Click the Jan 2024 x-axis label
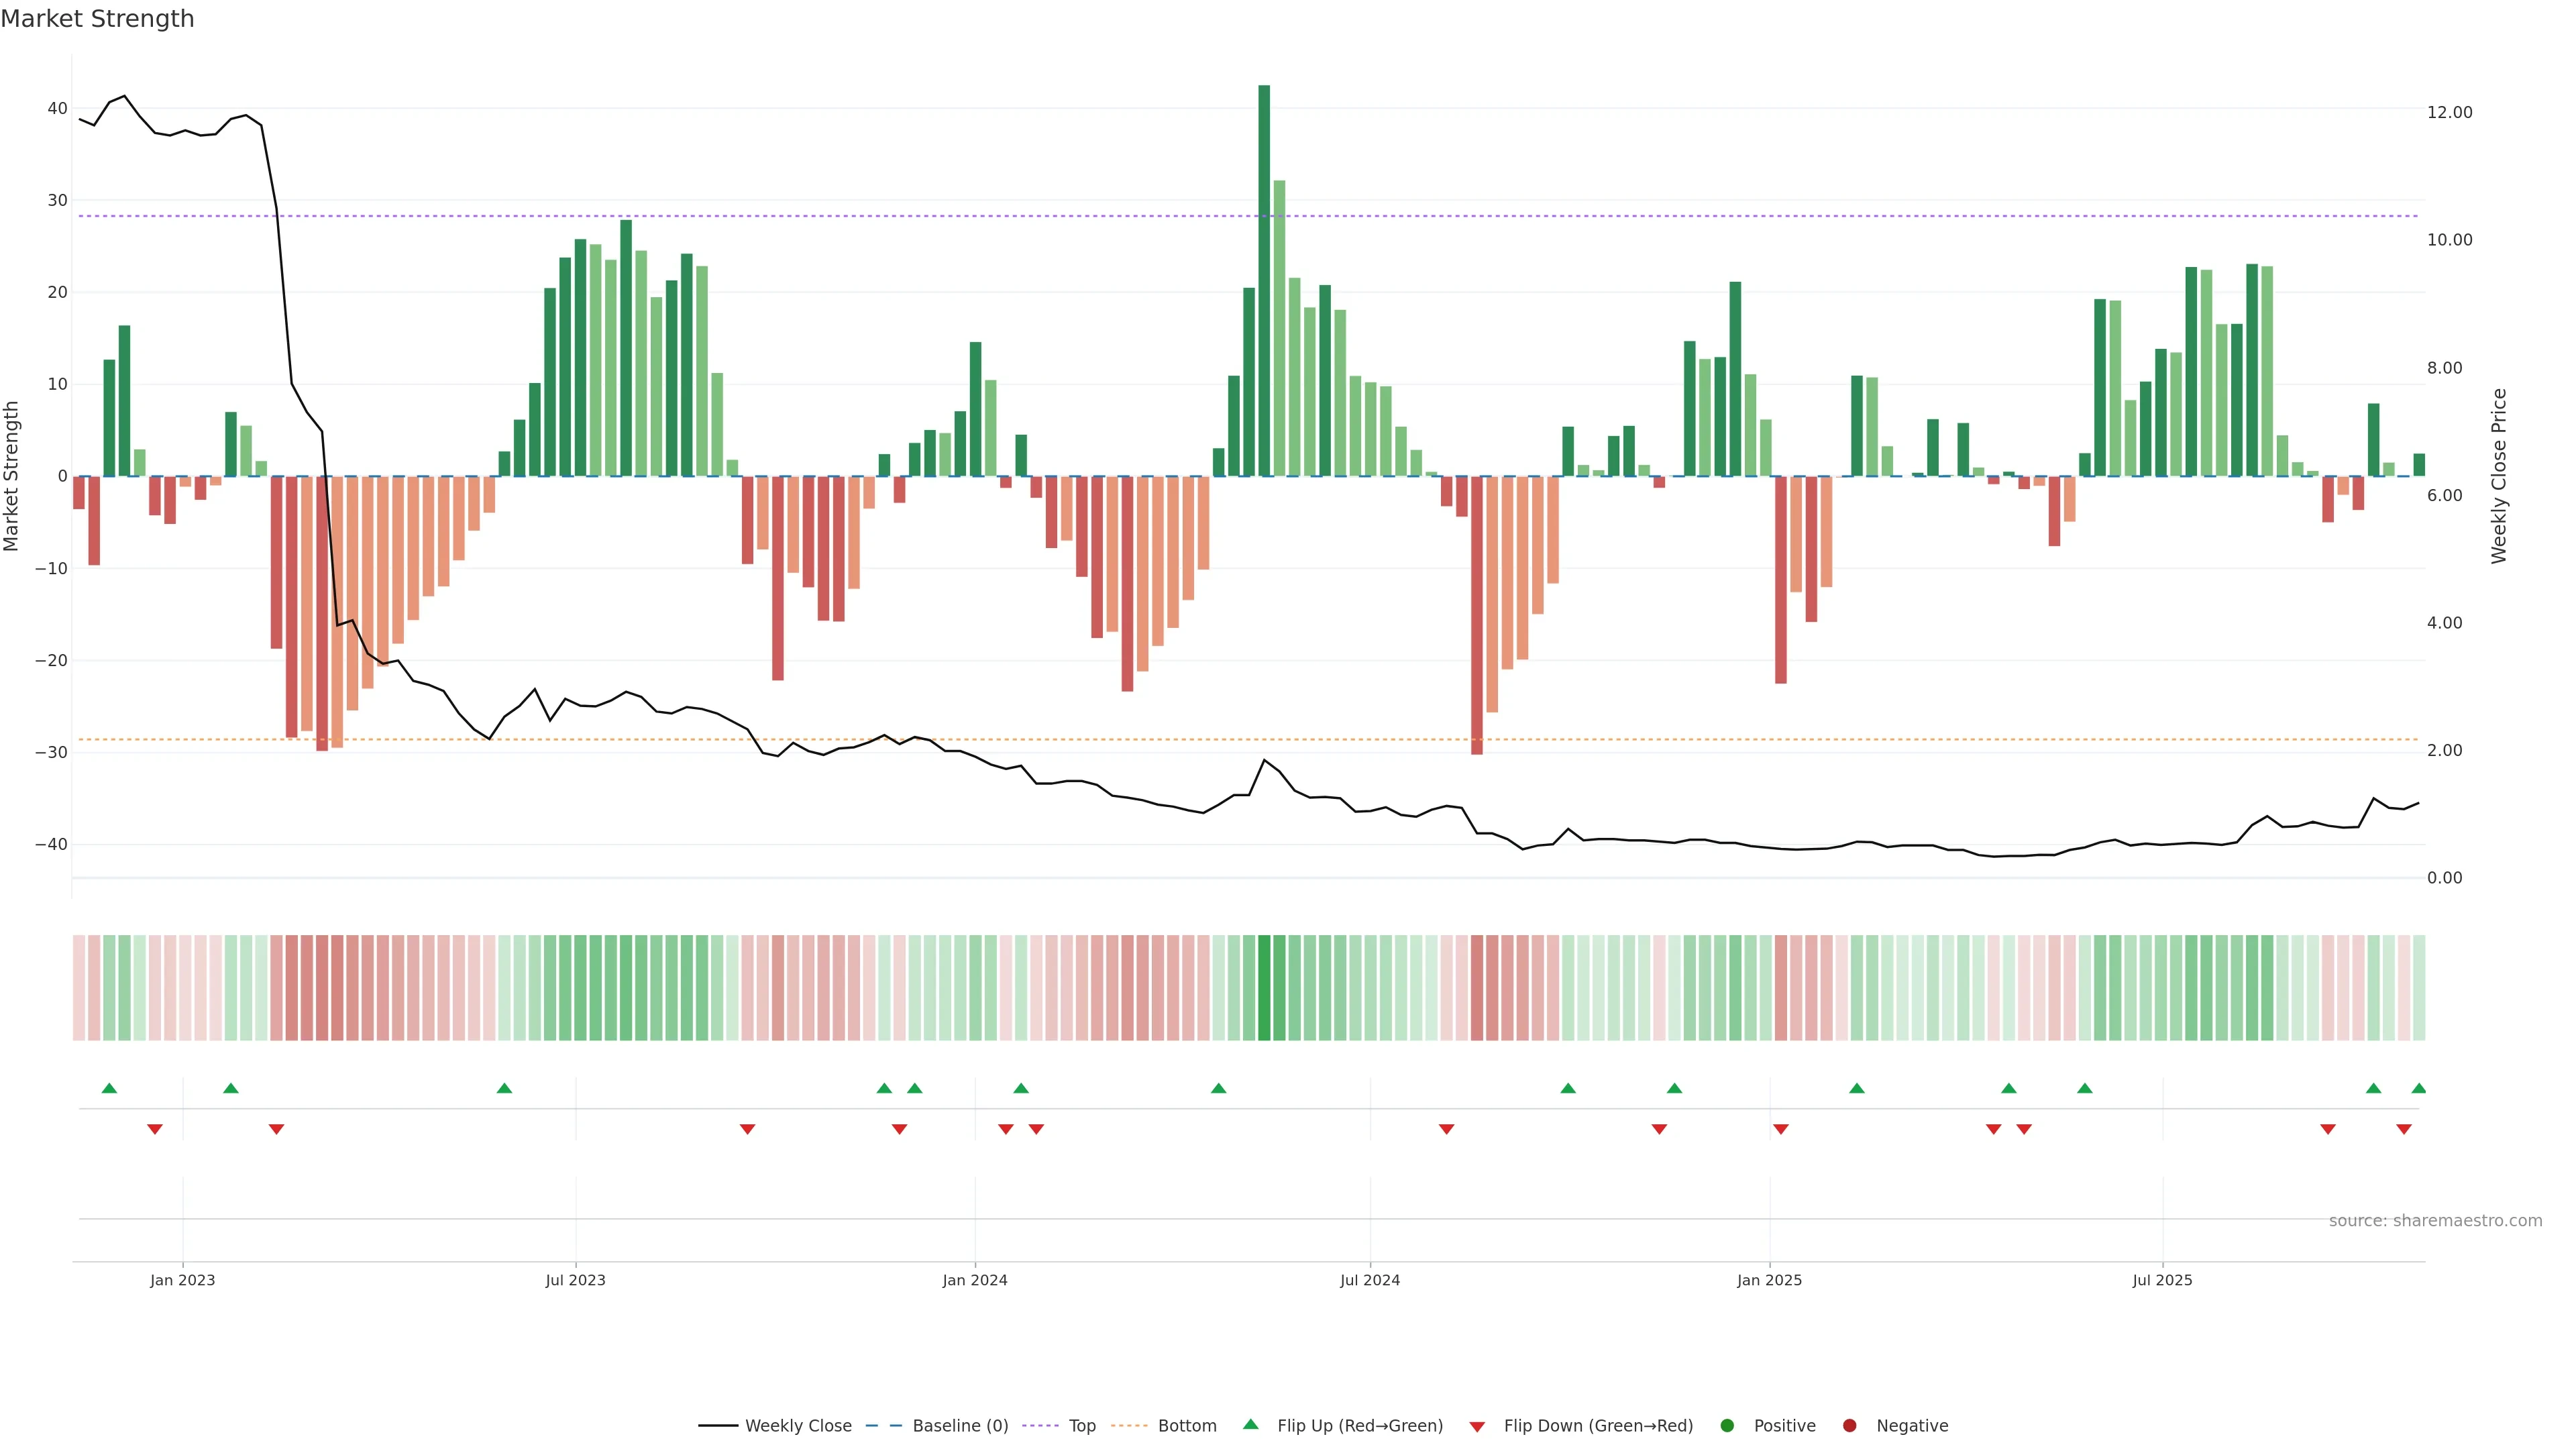2576x1449 pixels. pyautogui.click(x=975, y=1280)
